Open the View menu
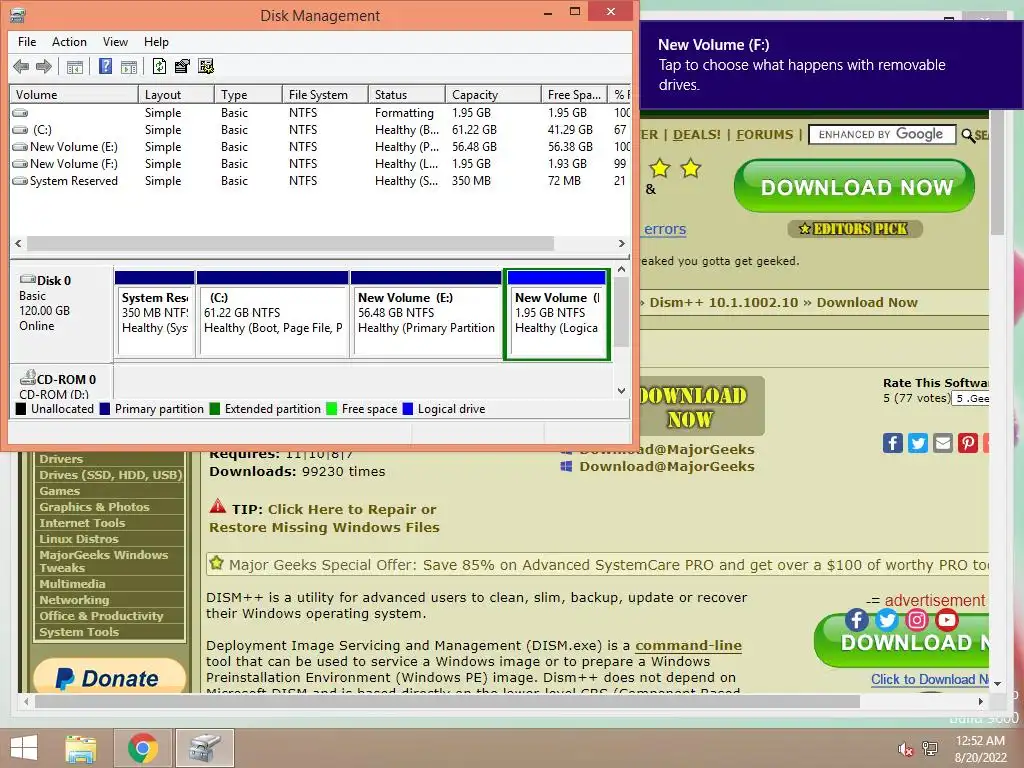 115,42
